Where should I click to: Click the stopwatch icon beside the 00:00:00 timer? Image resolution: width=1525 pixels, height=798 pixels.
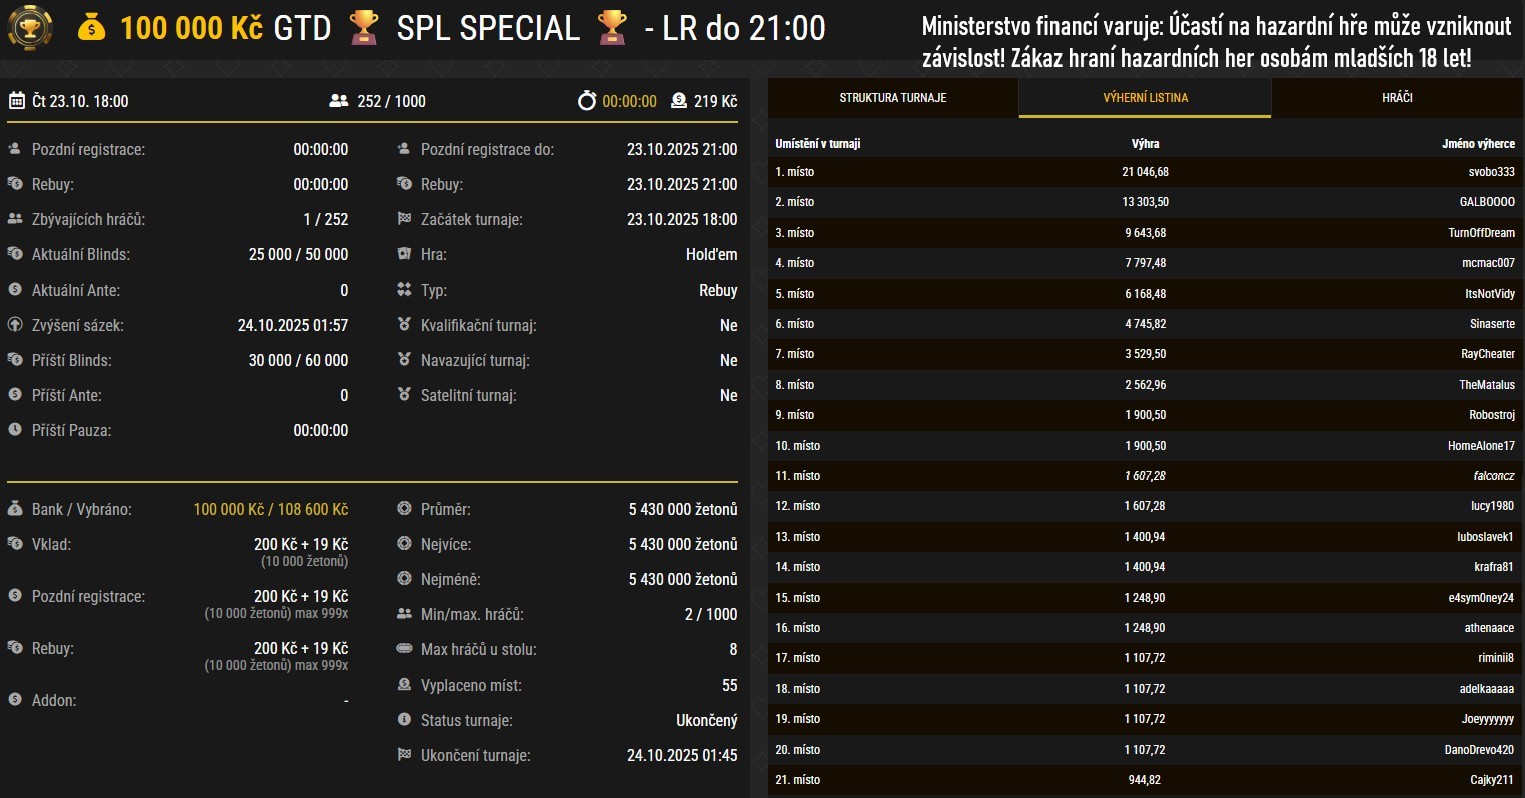click(586, 101)
